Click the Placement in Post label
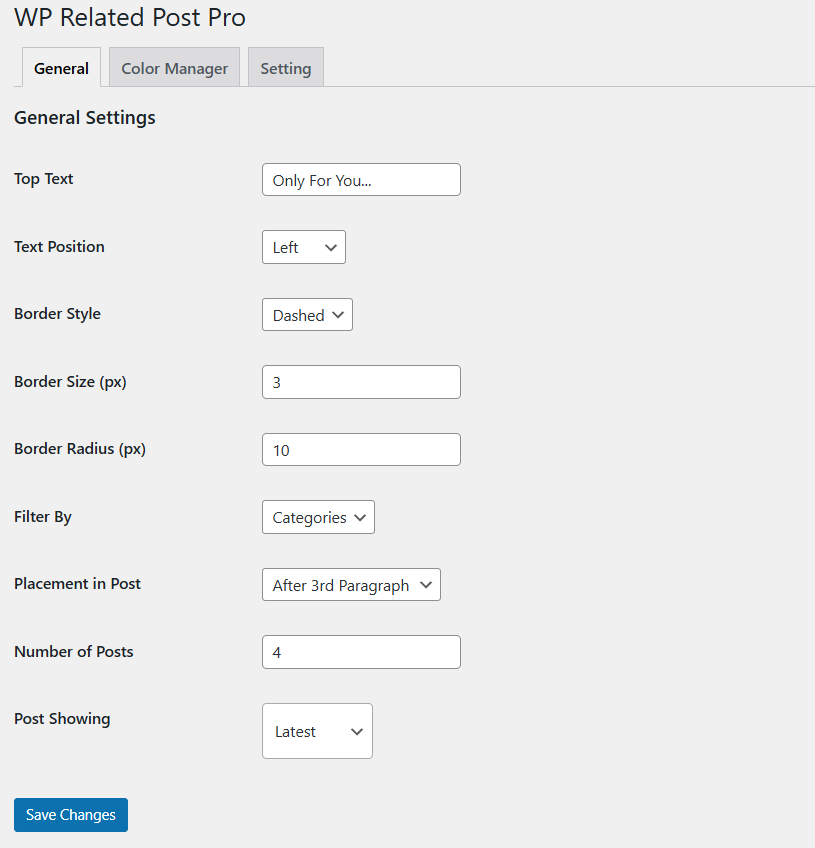815x848 pixels. [x=77, y=584]
